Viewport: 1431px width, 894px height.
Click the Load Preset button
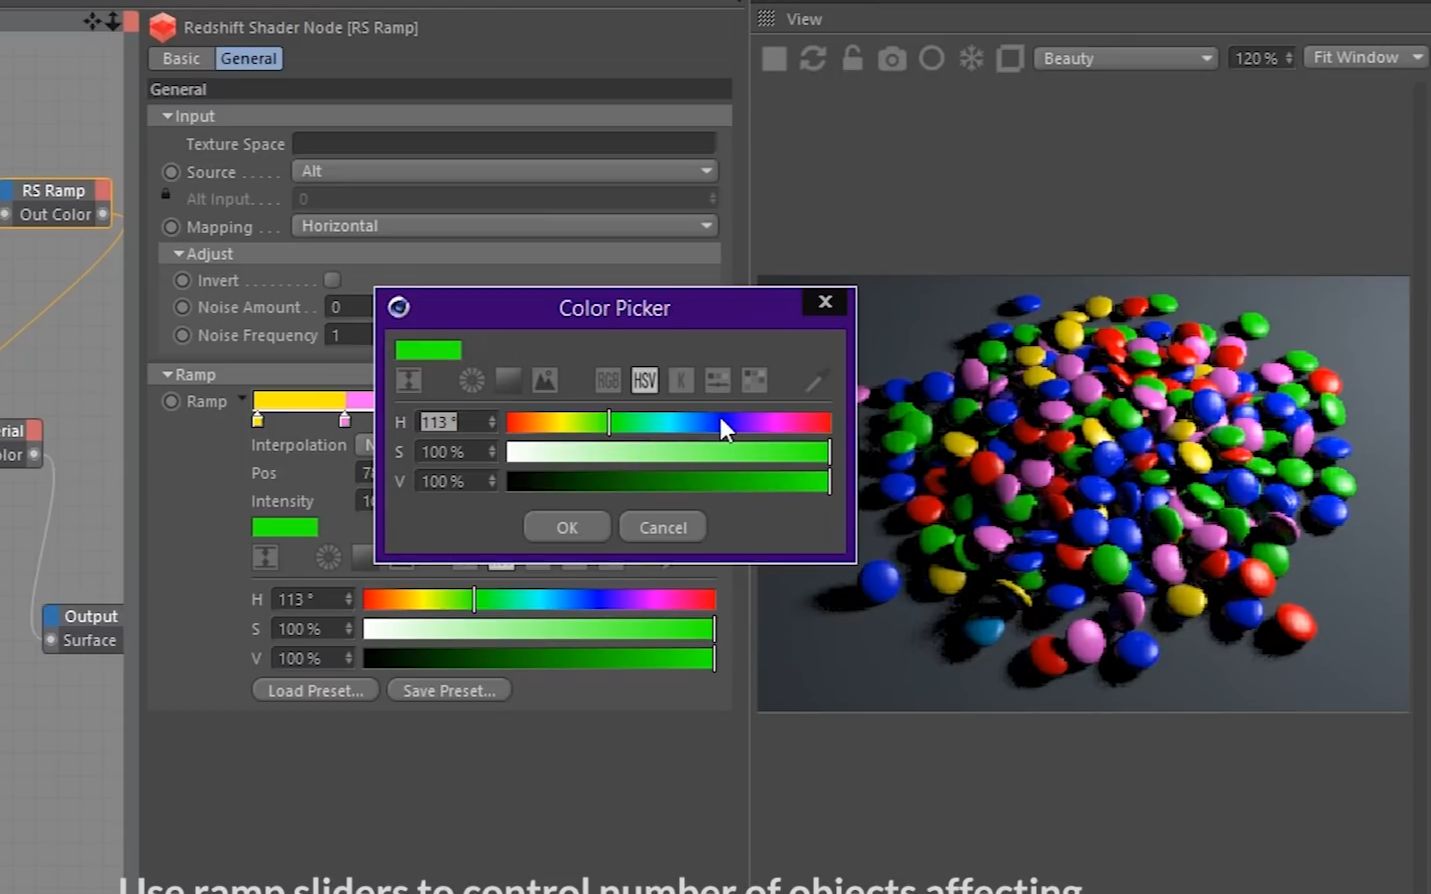pos(314,690)
